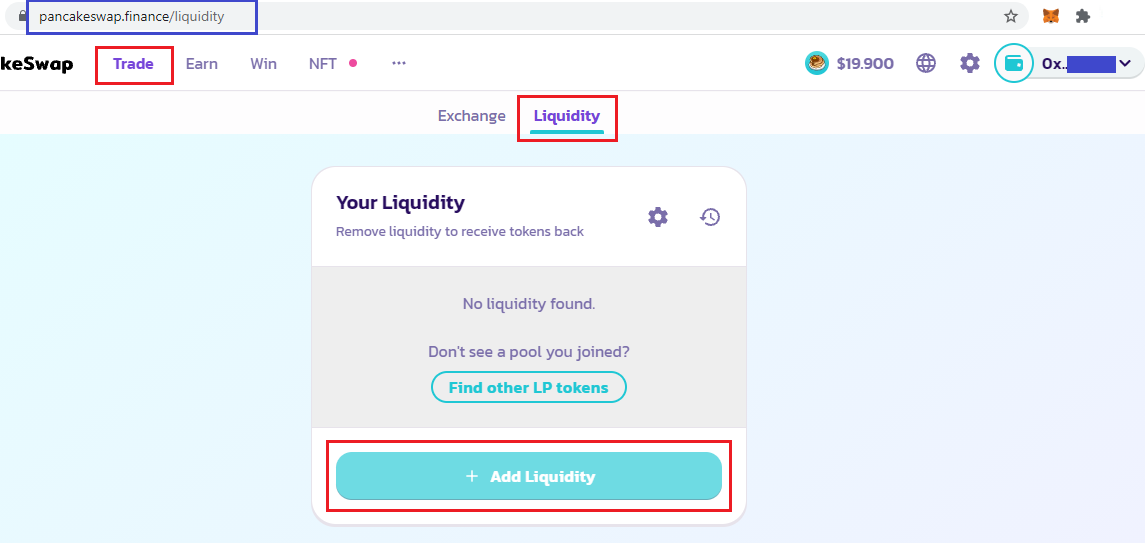Click the Add Liquidity button
Screen dimensions: 1145x543
point(529,476)
